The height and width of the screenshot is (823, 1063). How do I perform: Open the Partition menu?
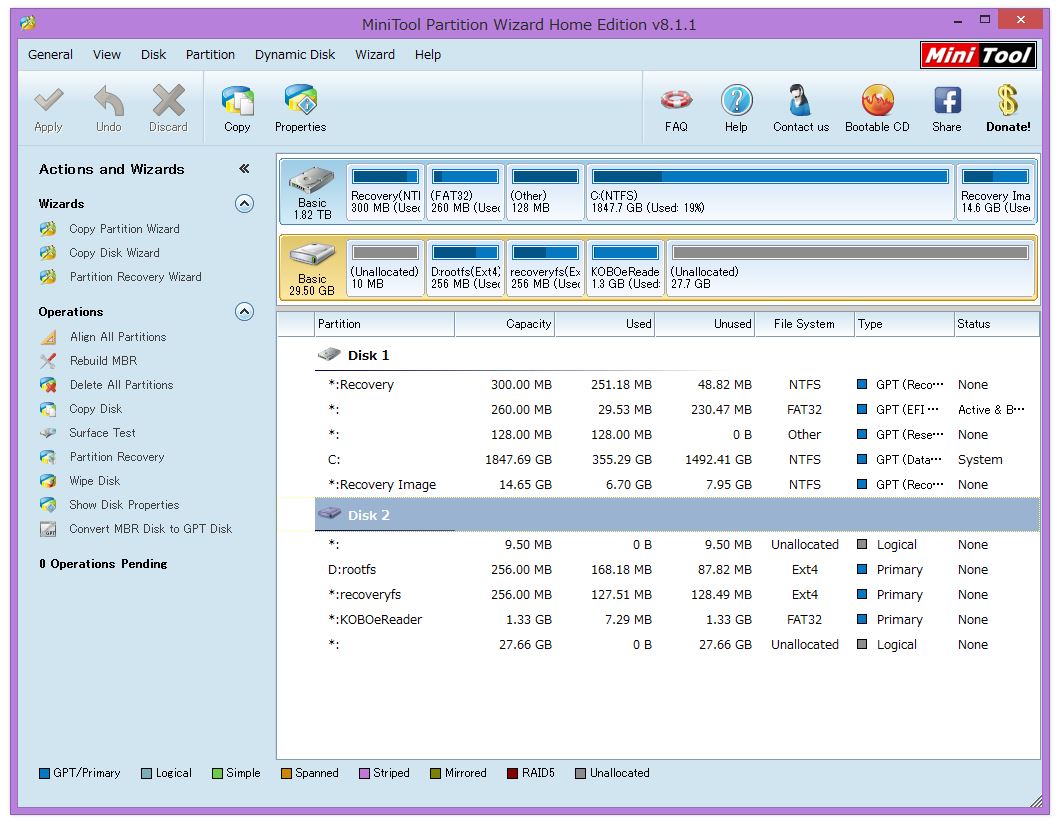coord(210,55)
